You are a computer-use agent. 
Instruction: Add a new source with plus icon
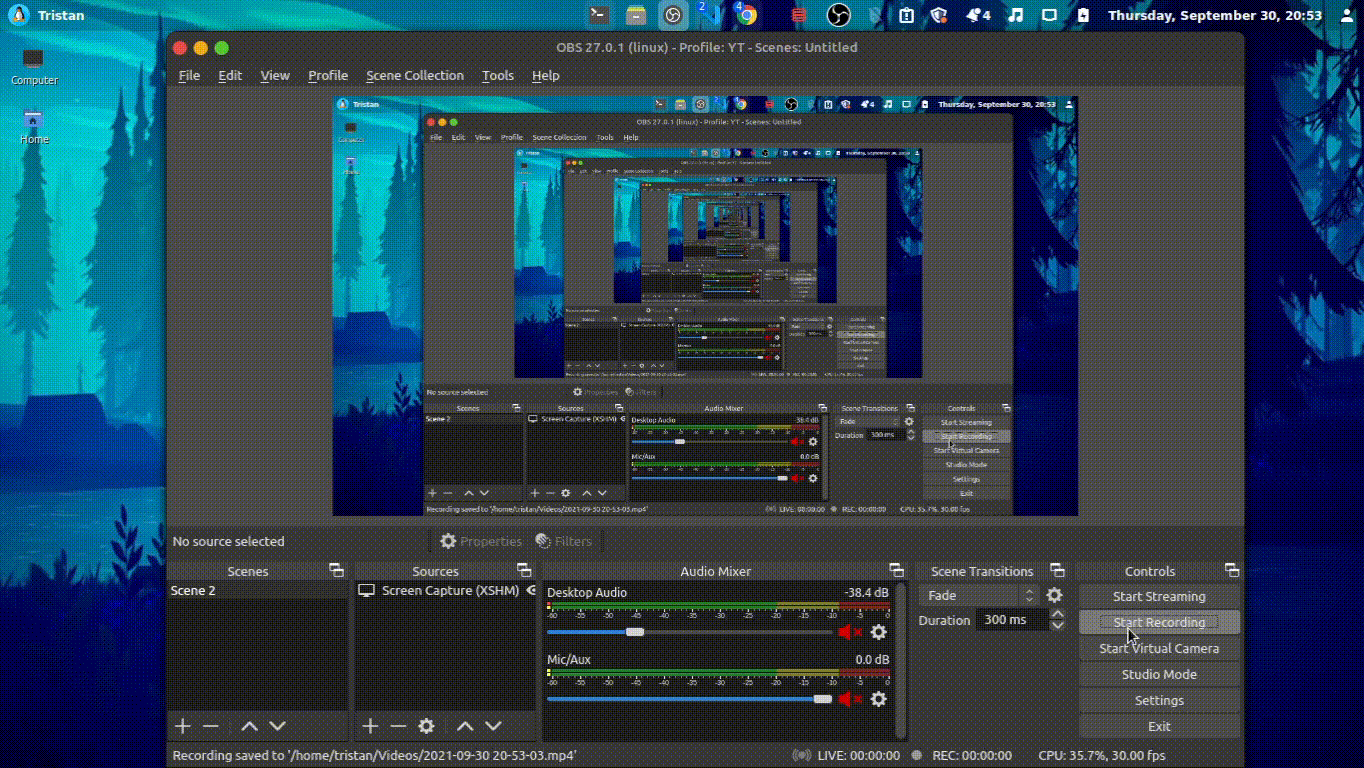coord(370,727)
